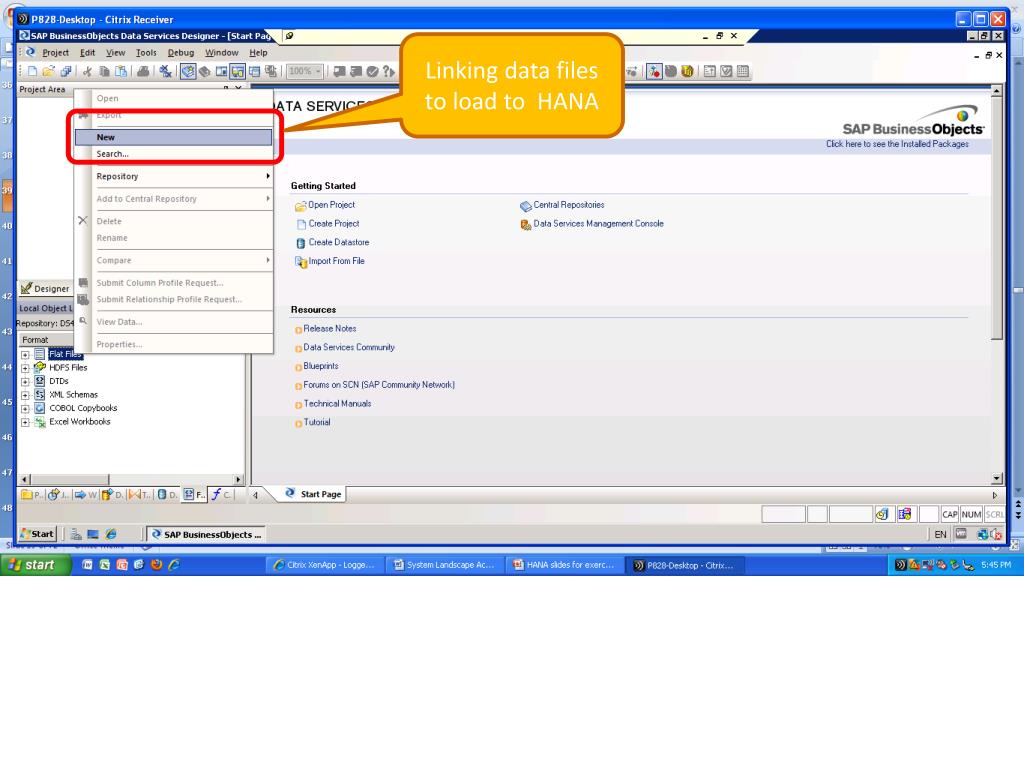Expand the Compare submenu
The image size is (1024, 768).
(174, 261)
